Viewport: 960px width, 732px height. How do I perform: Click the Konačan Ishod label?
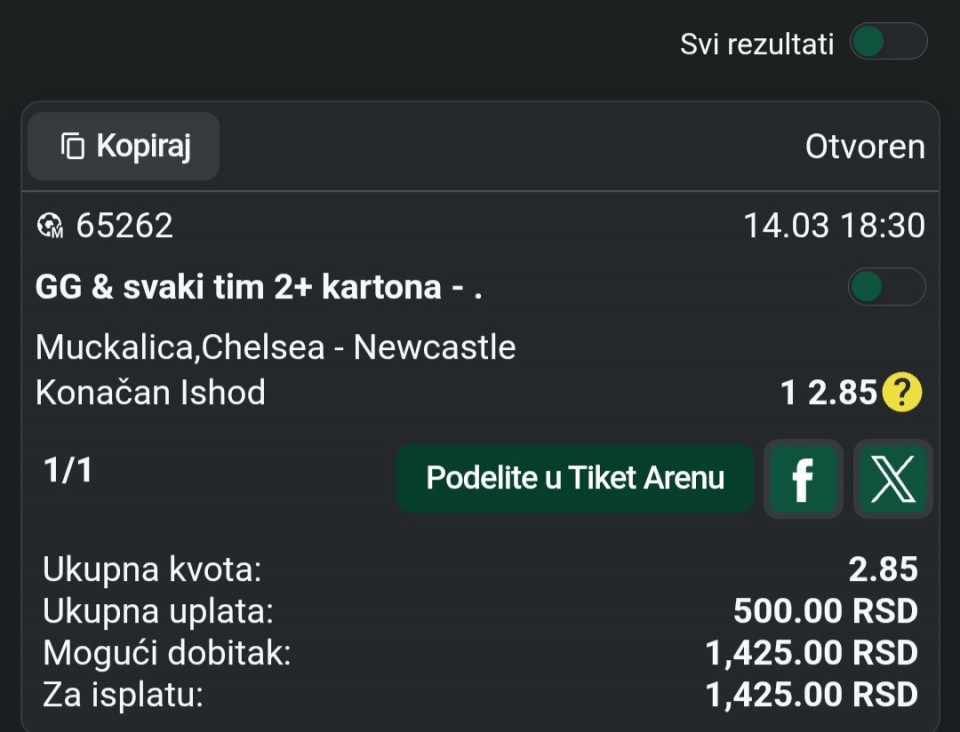(150, 392)
